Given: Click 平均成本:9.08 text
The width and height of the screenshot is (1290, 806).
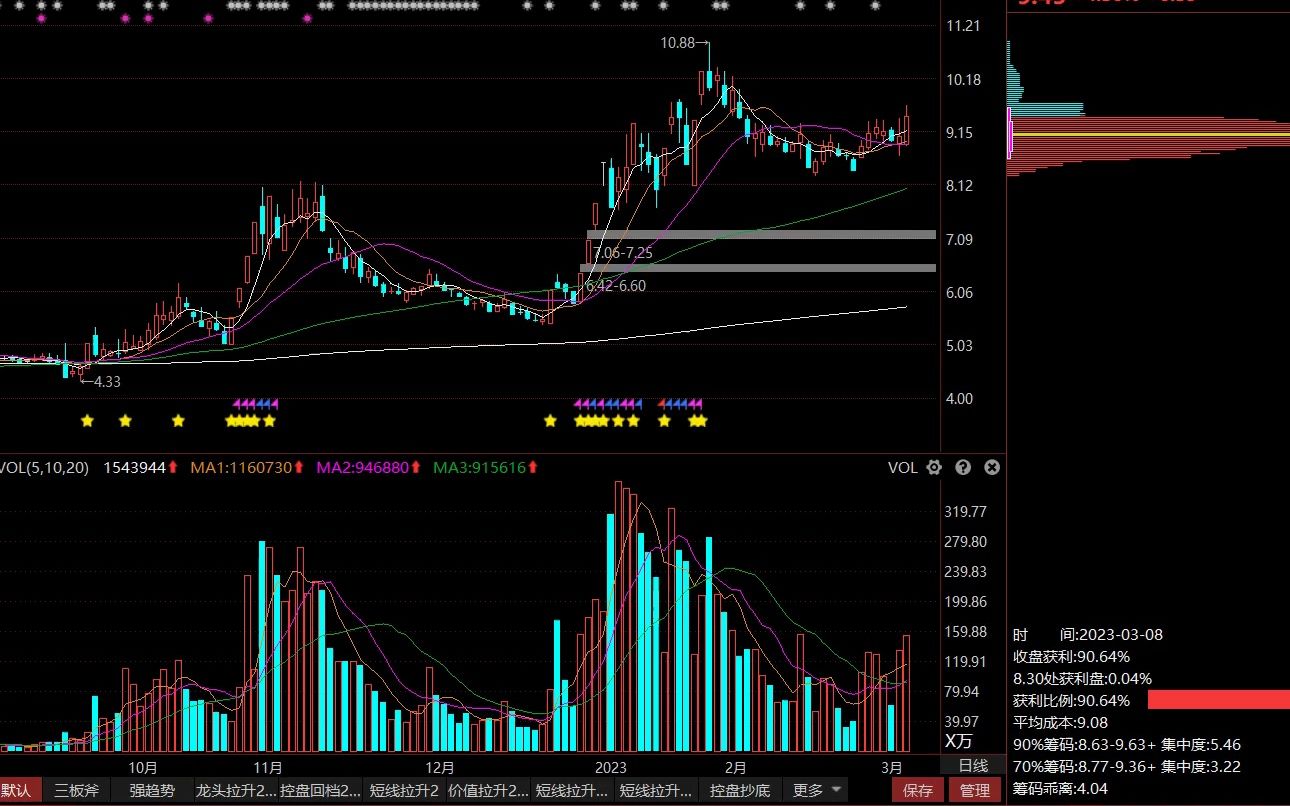Looking at the screenshot, I should (1060, 722).
